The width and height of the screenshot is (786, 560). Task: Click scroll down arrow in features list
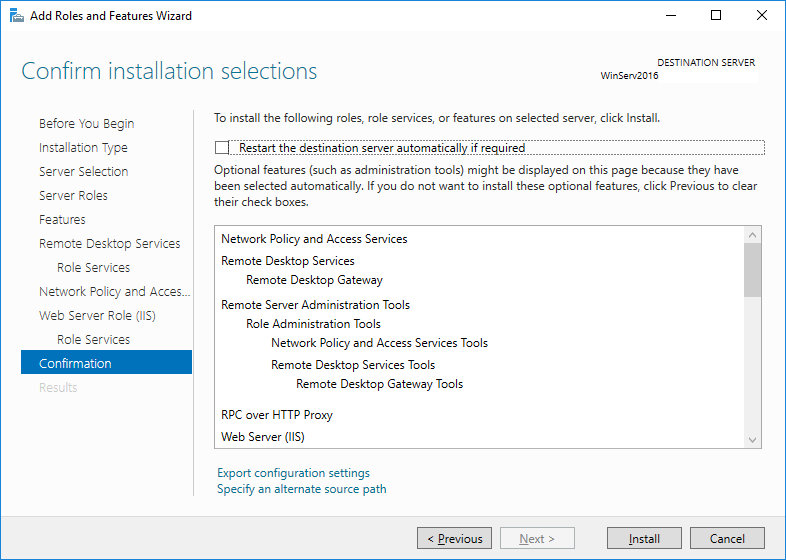coord(753,439)
